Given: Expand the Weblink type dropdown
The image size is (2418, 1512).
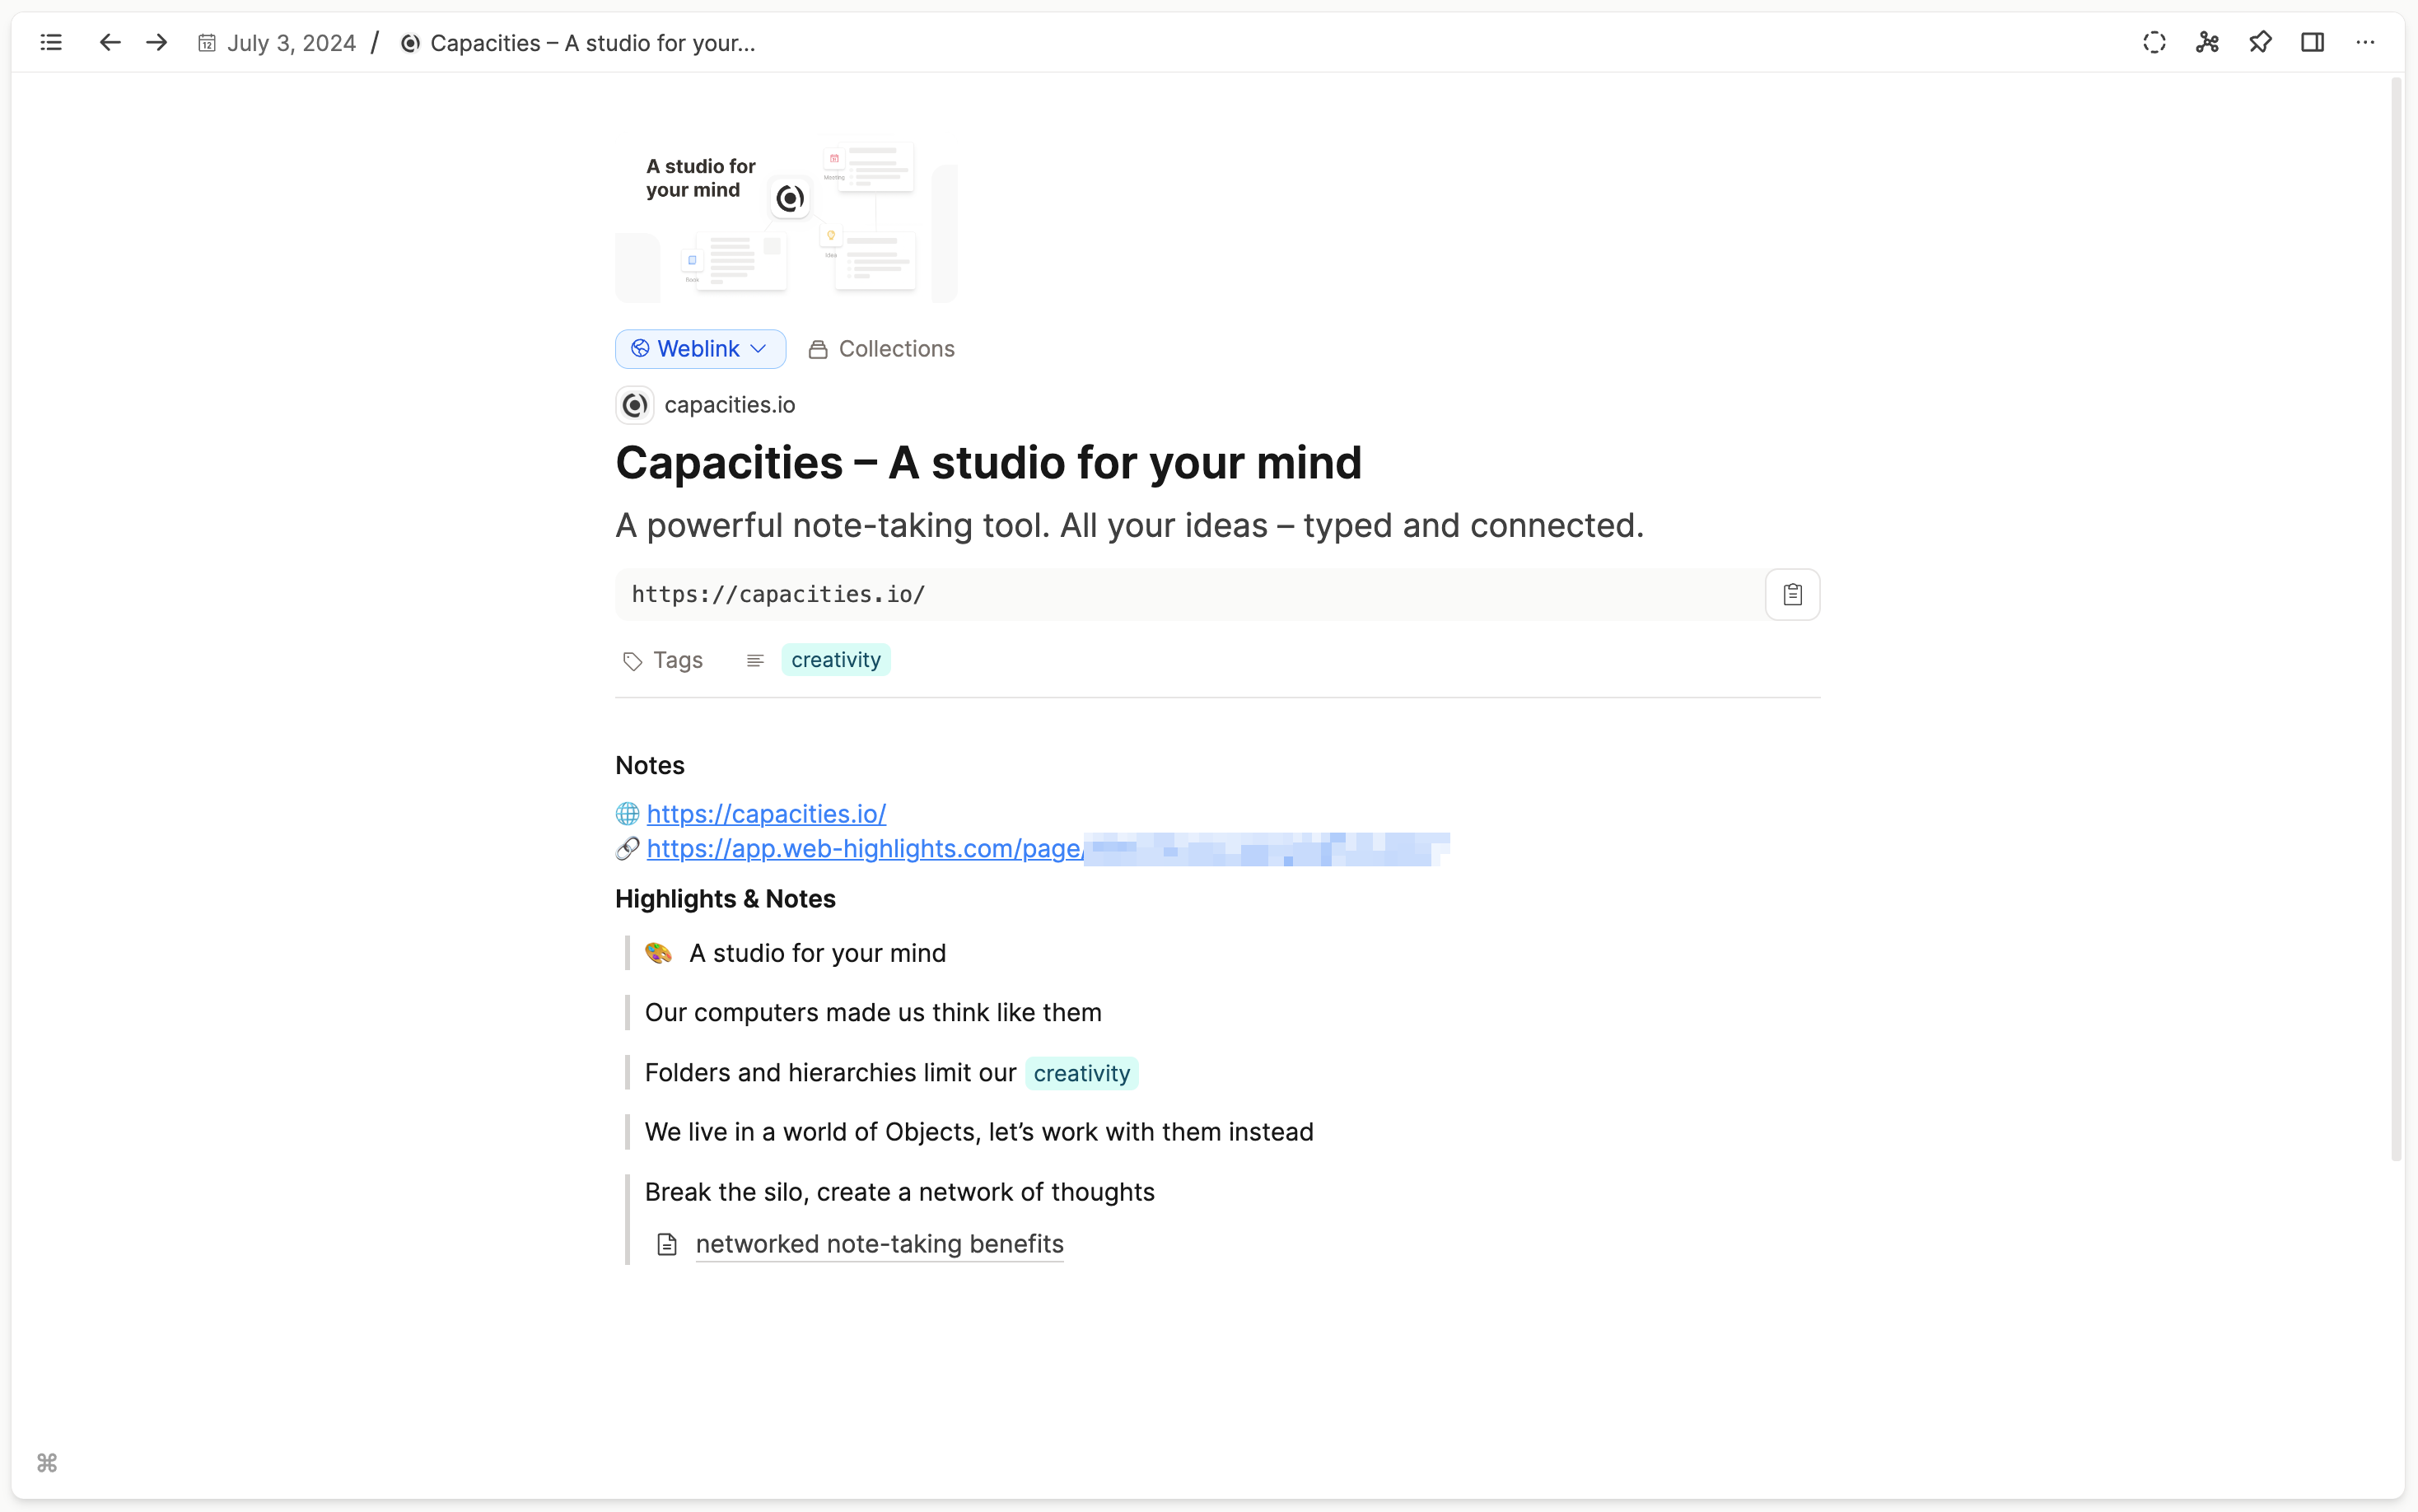Looking at the screenshot, I should tap(700, 349).
